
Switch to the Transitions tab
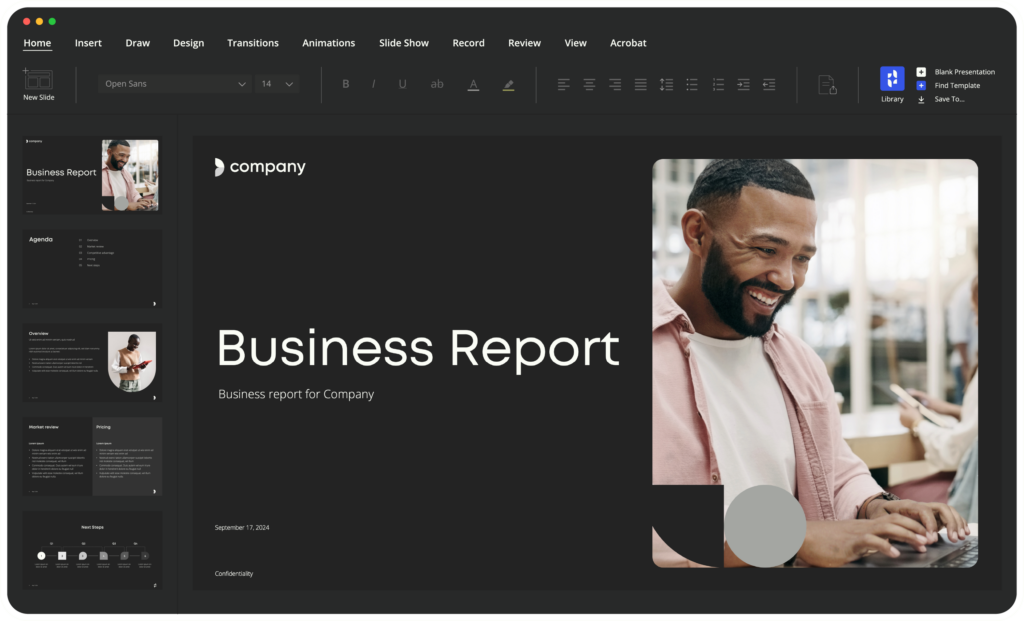[x=253, y=43]
